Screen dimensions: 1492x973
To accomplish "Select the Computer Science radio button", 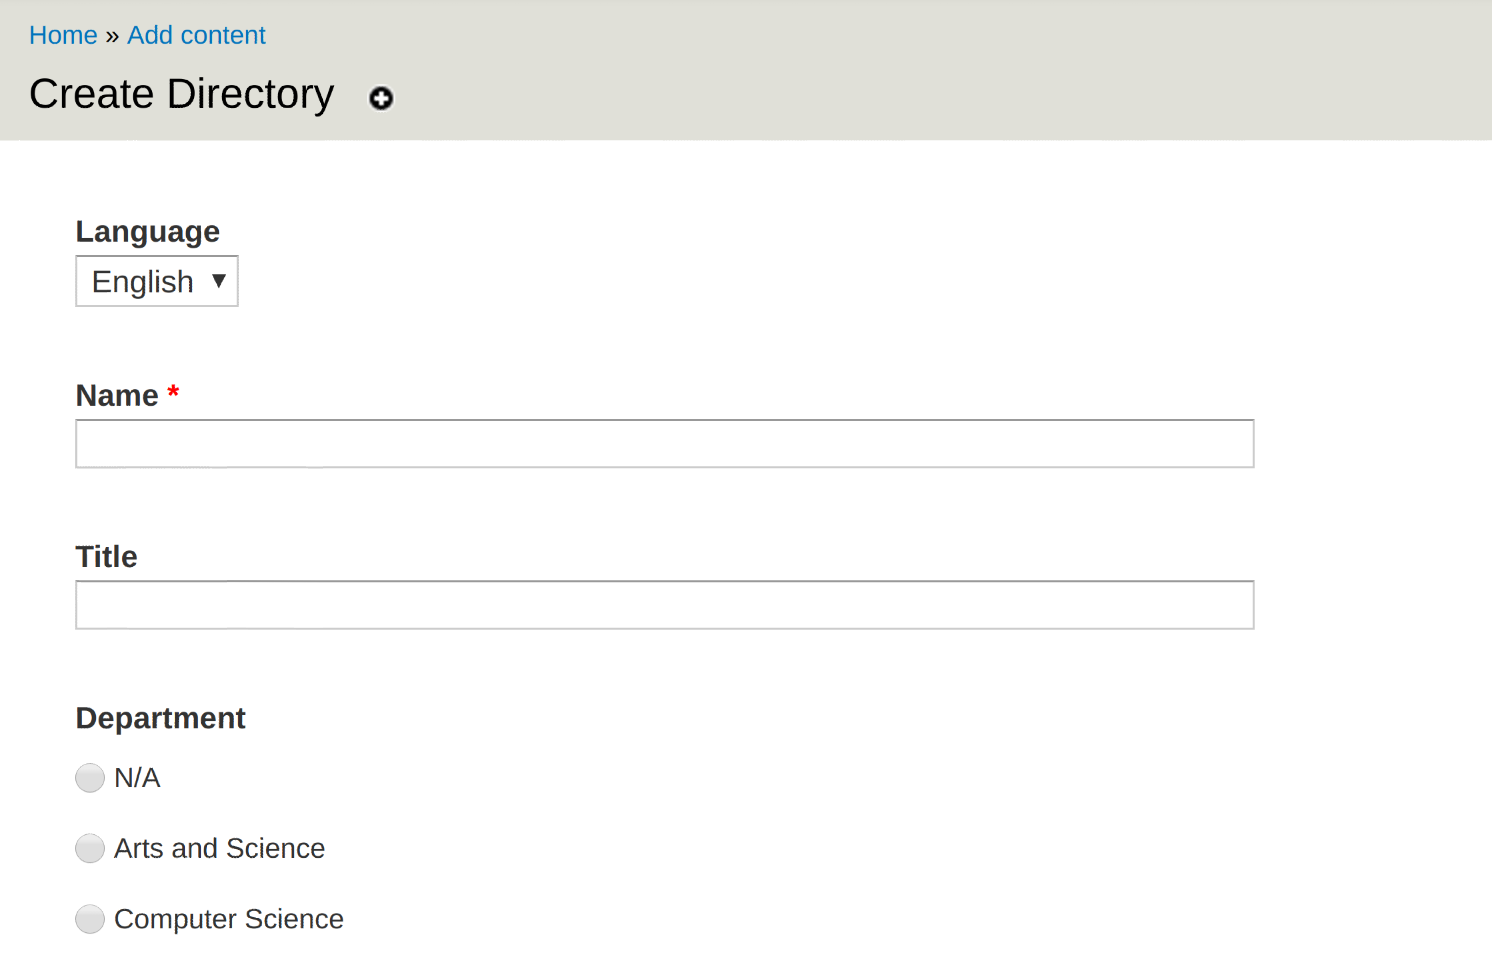I will pos(90,919).
